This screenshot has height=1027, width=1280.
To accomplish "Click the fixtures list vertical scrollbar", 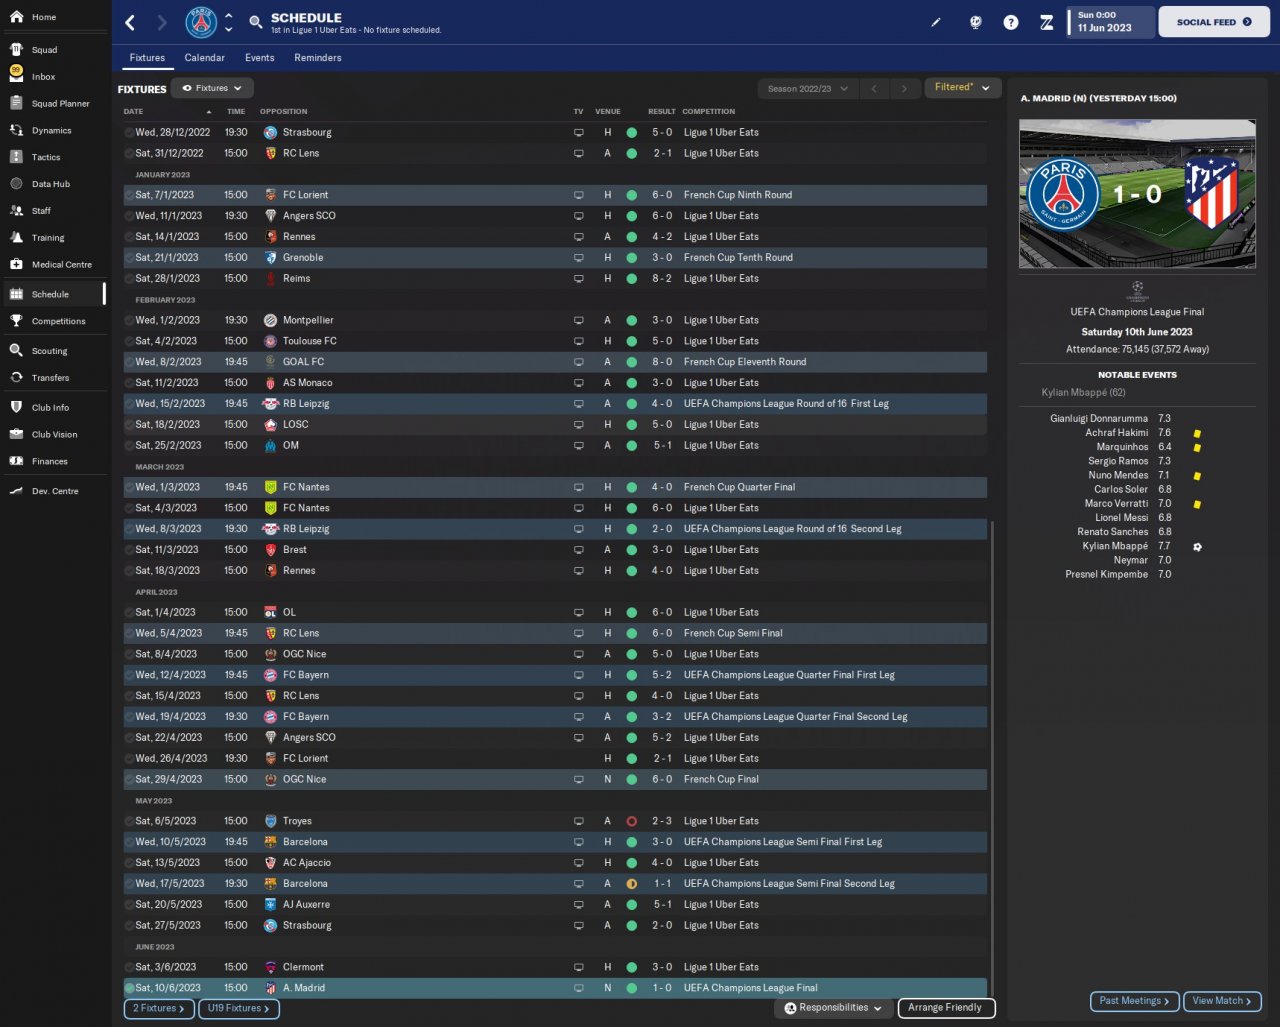I will (992, 759).
